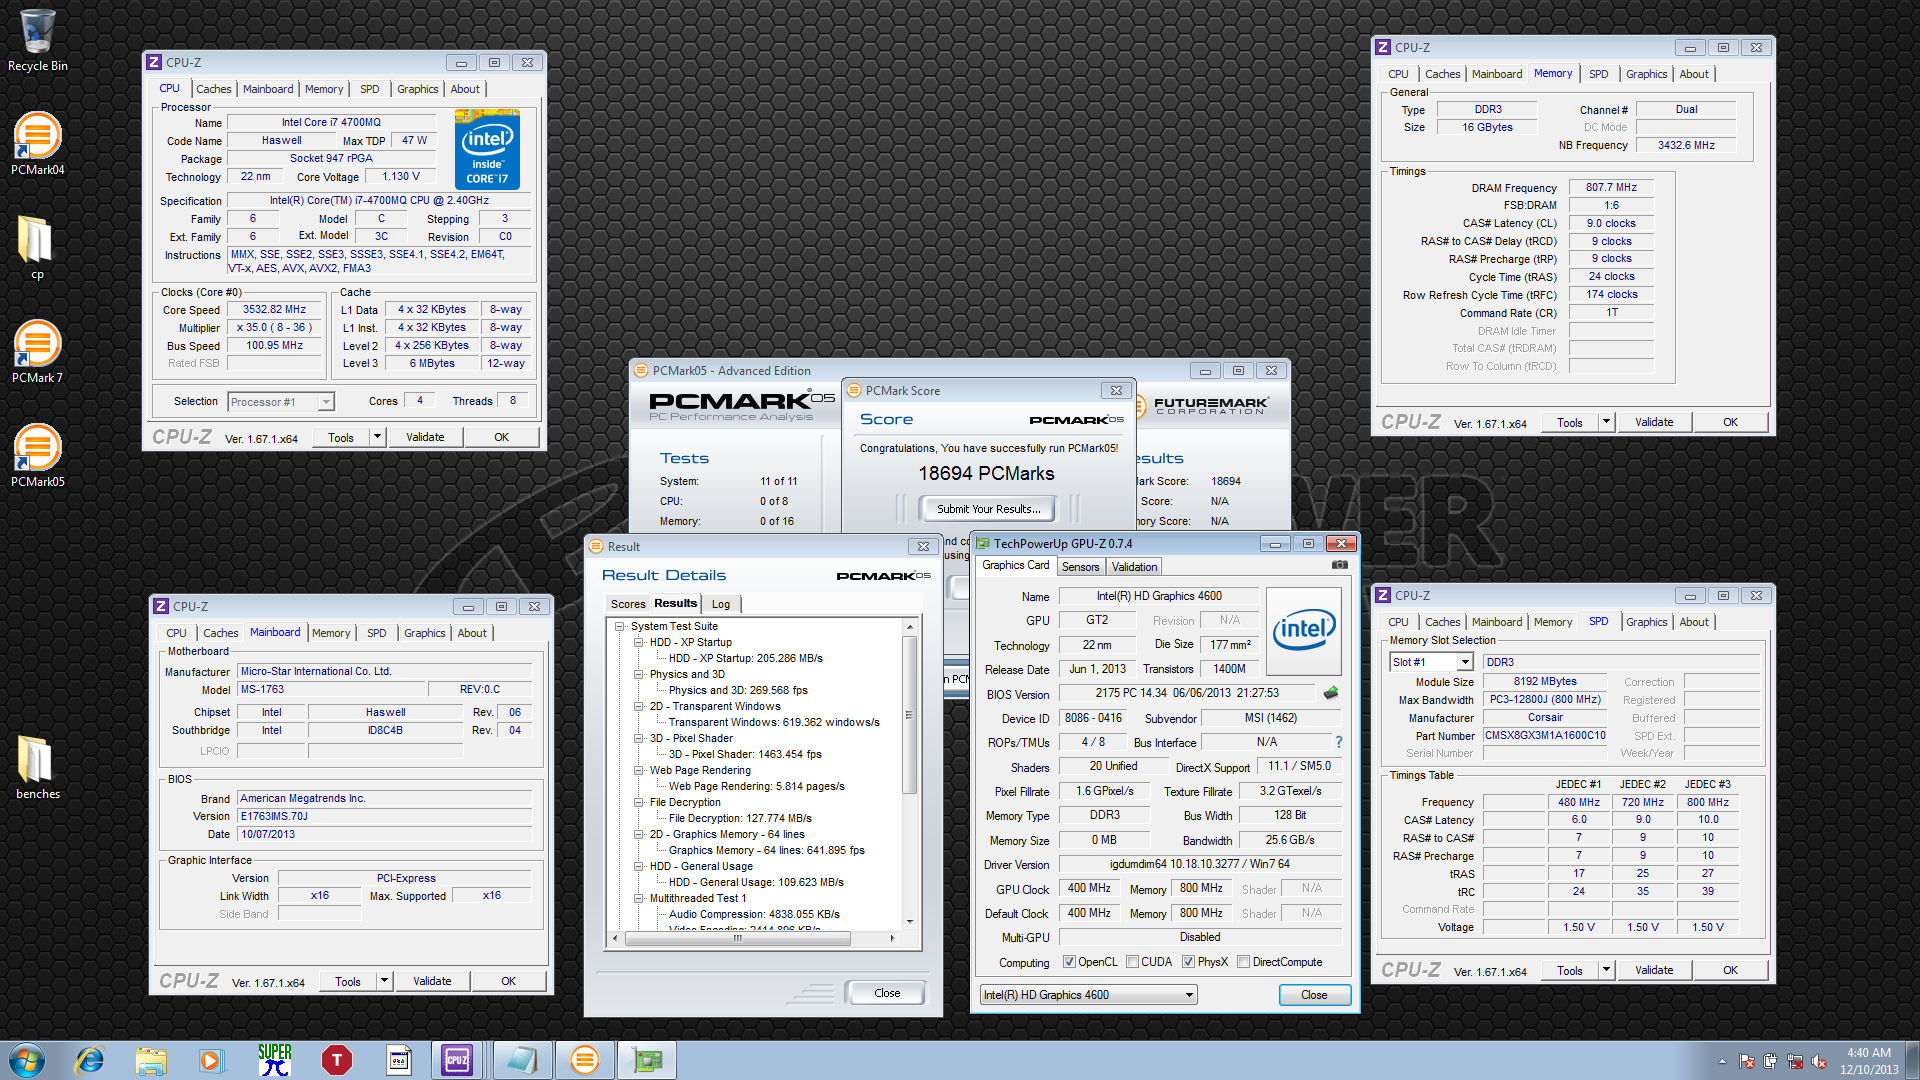Click the Intel logo in GPU-Z
Viewport: 1920px width, 1080px height.
point(1304,631)
